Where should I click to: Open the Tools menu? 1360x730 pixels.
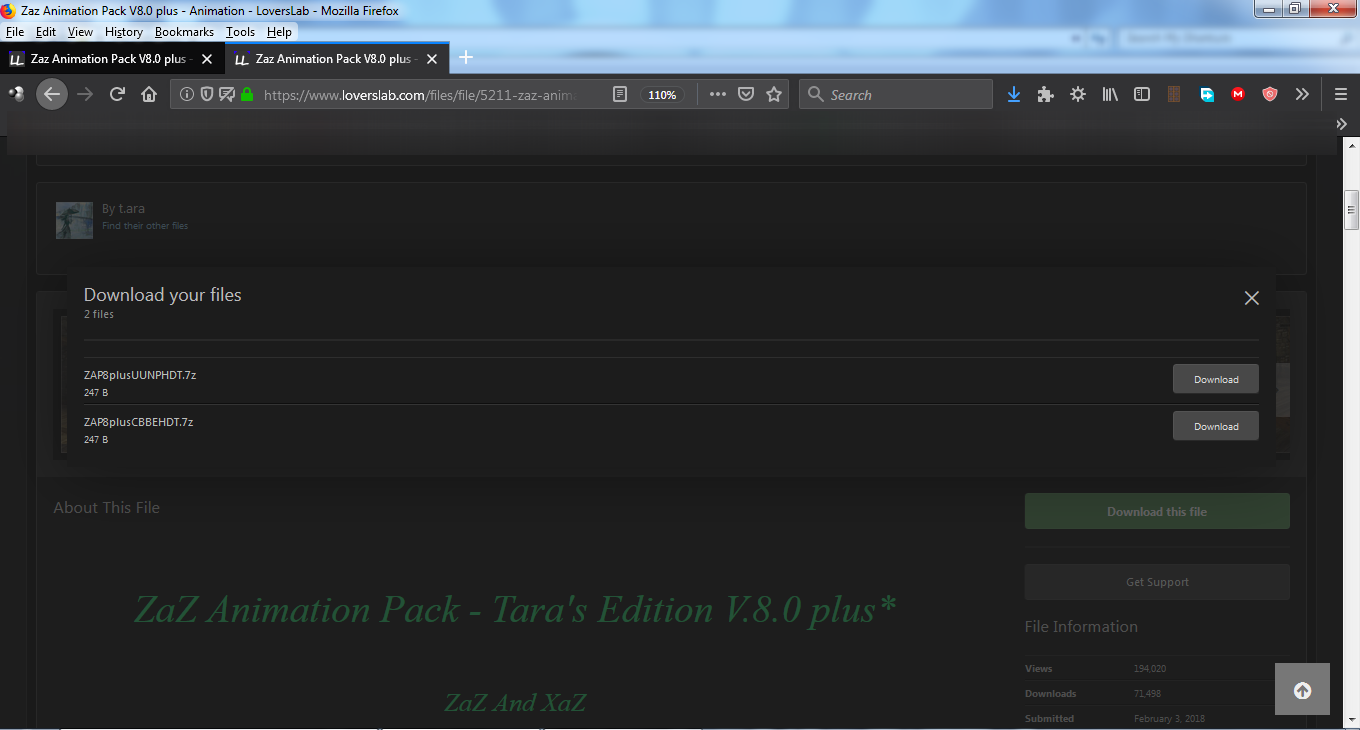pos(240,32)
